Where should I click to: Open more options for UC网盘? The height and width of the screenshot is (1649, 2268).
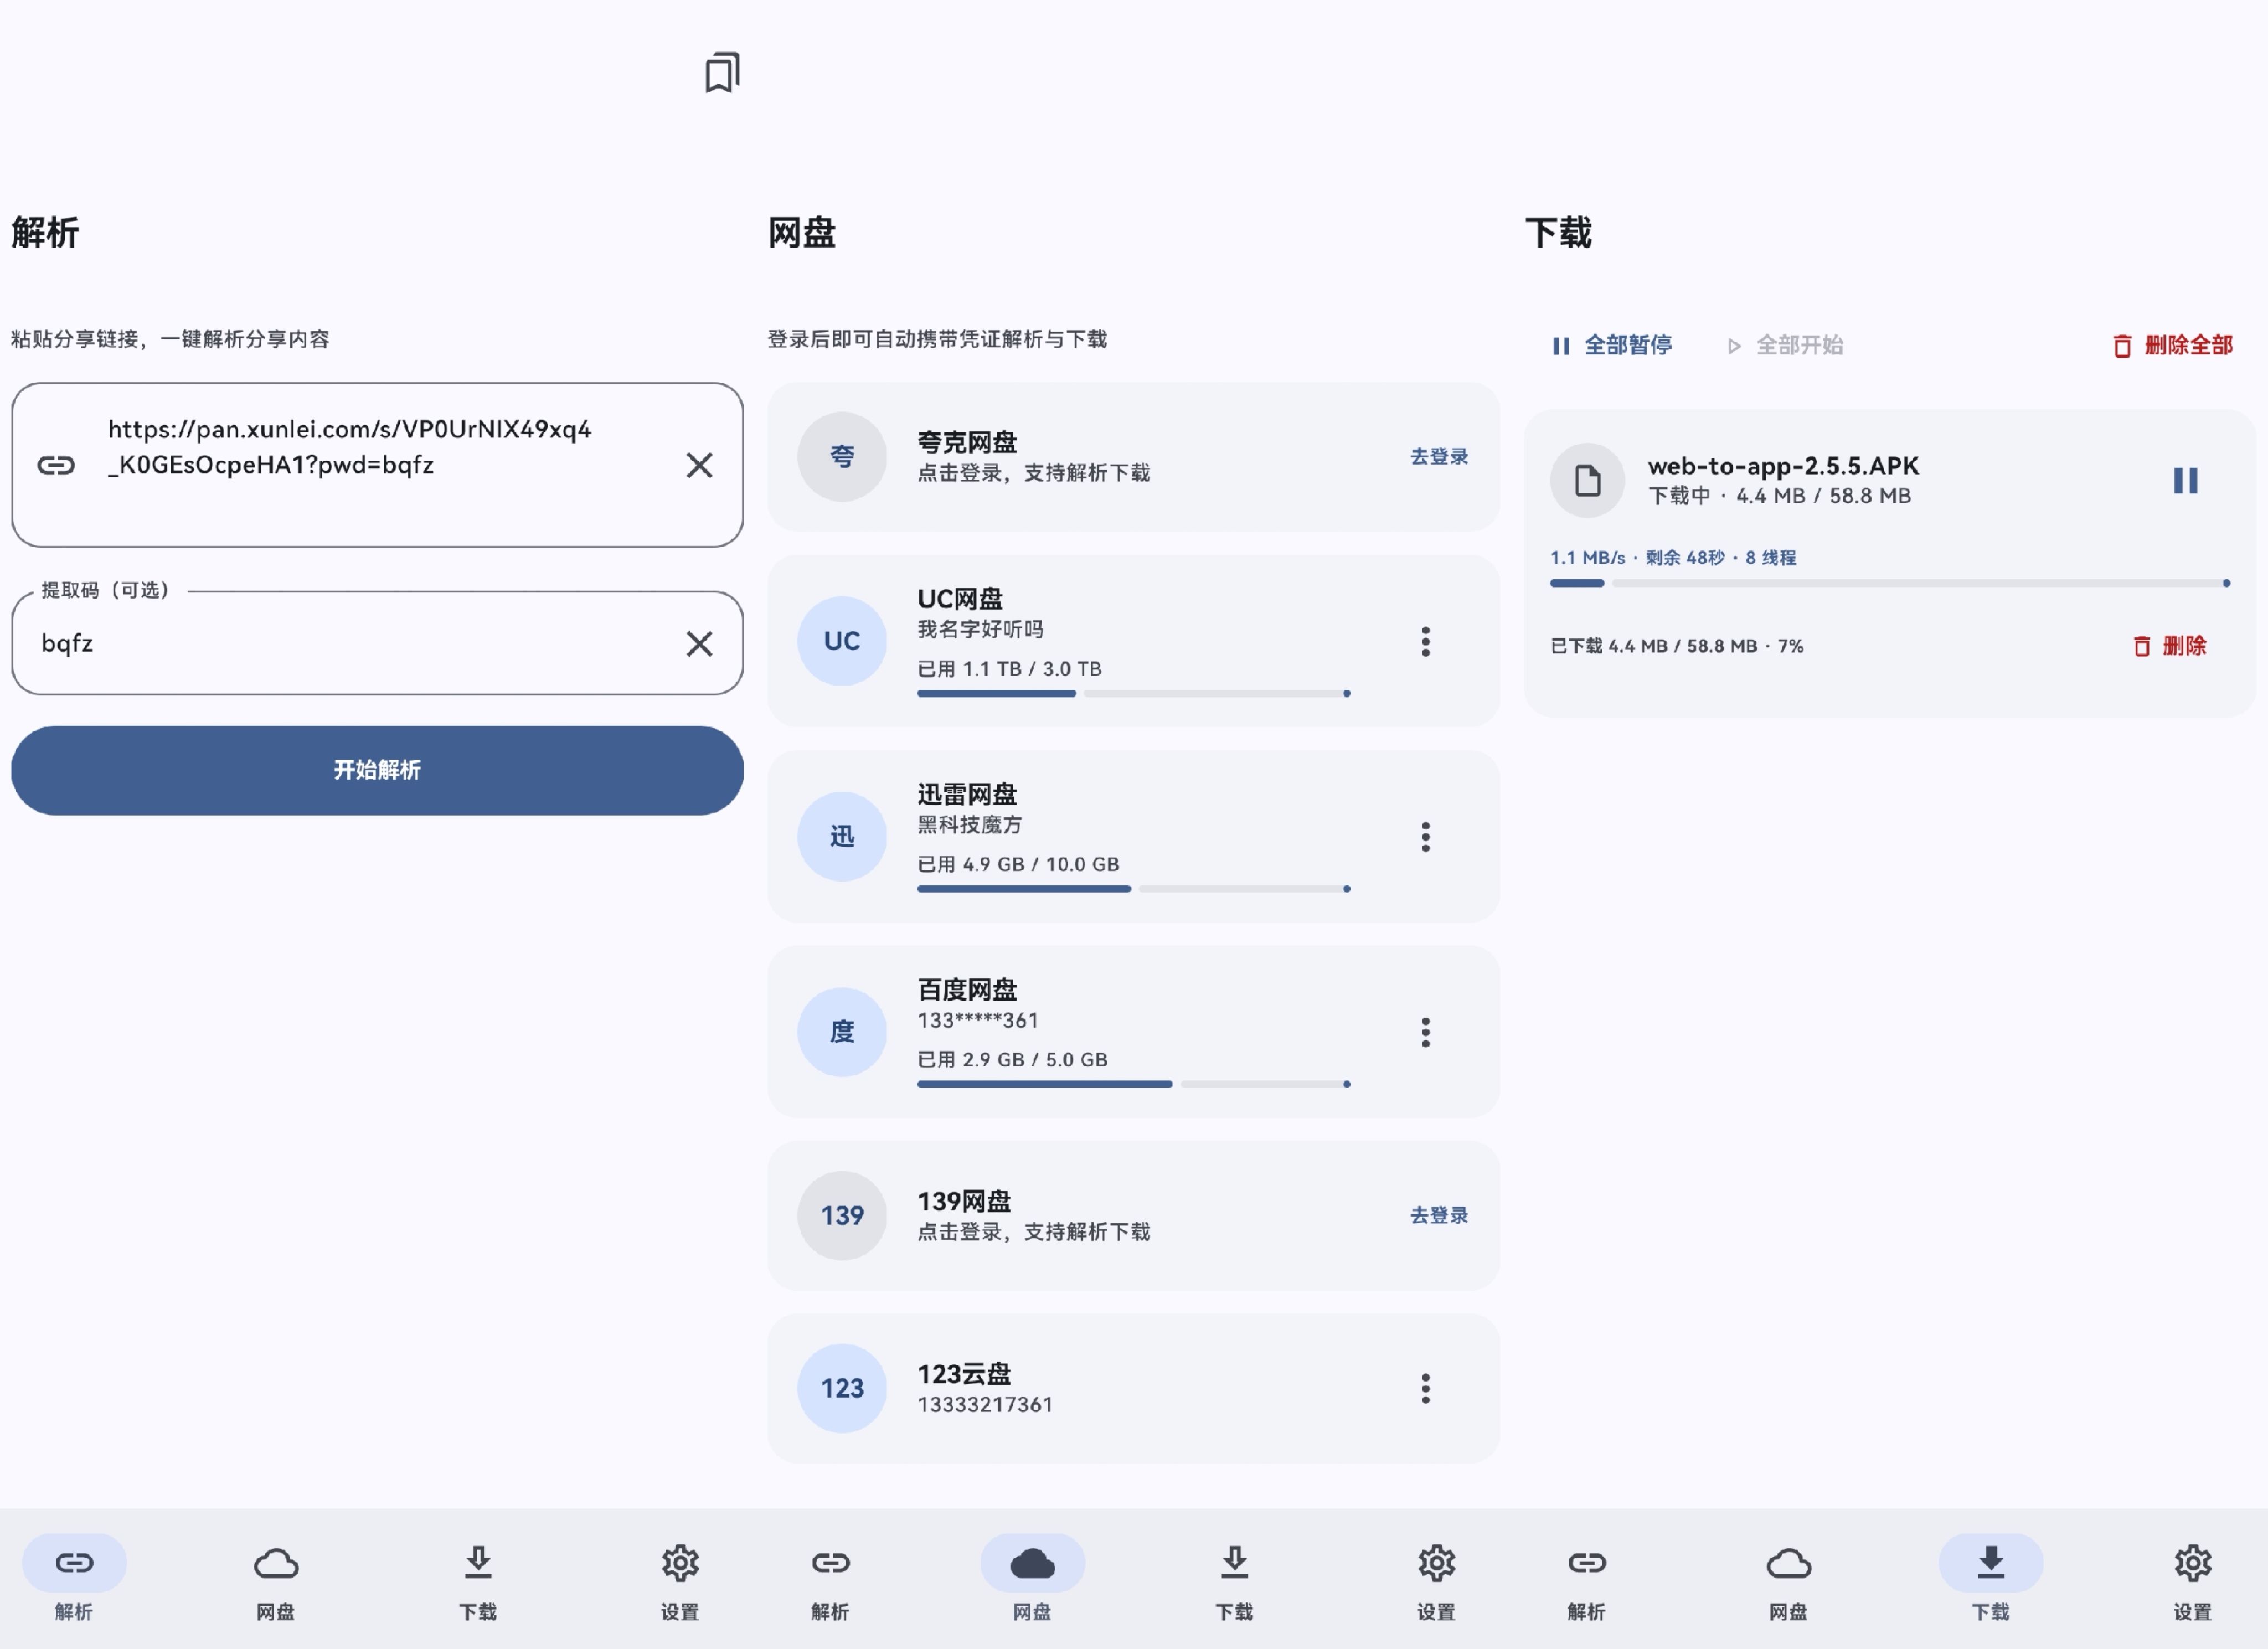pyautogui.click(x=1426, y=641)
